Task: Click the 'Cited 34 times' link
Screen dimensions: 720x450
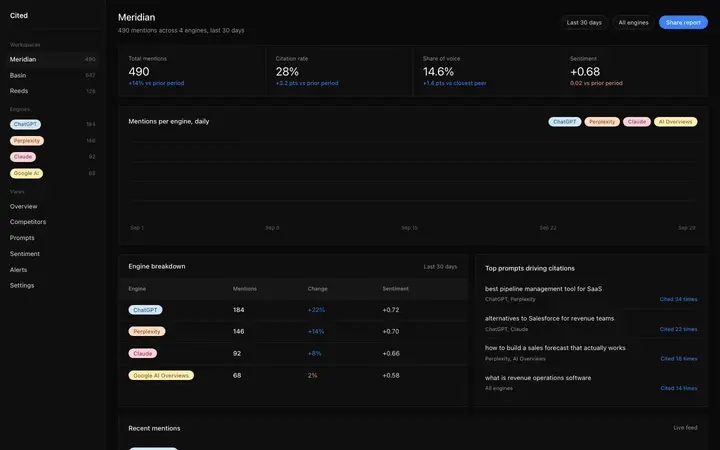Action: [678, 299]
